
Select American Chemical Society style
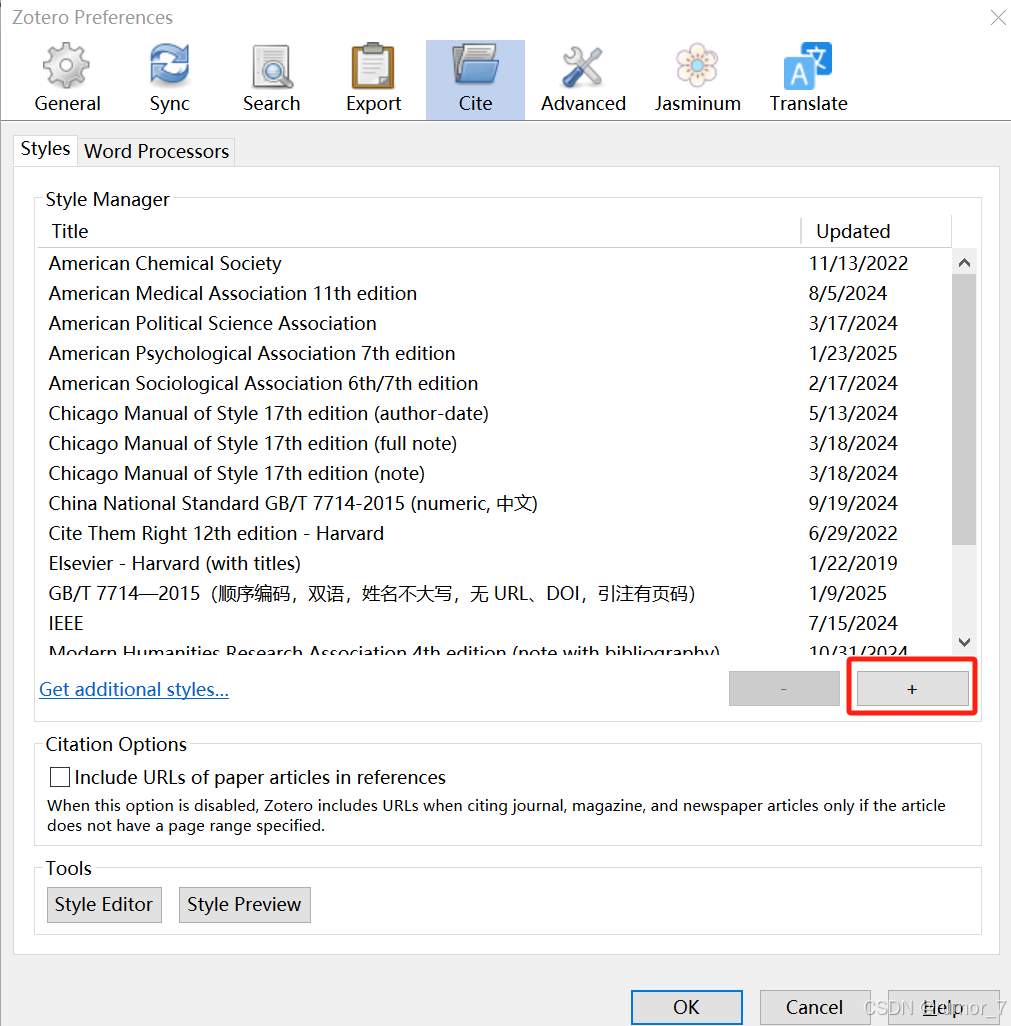pos(495,263)
